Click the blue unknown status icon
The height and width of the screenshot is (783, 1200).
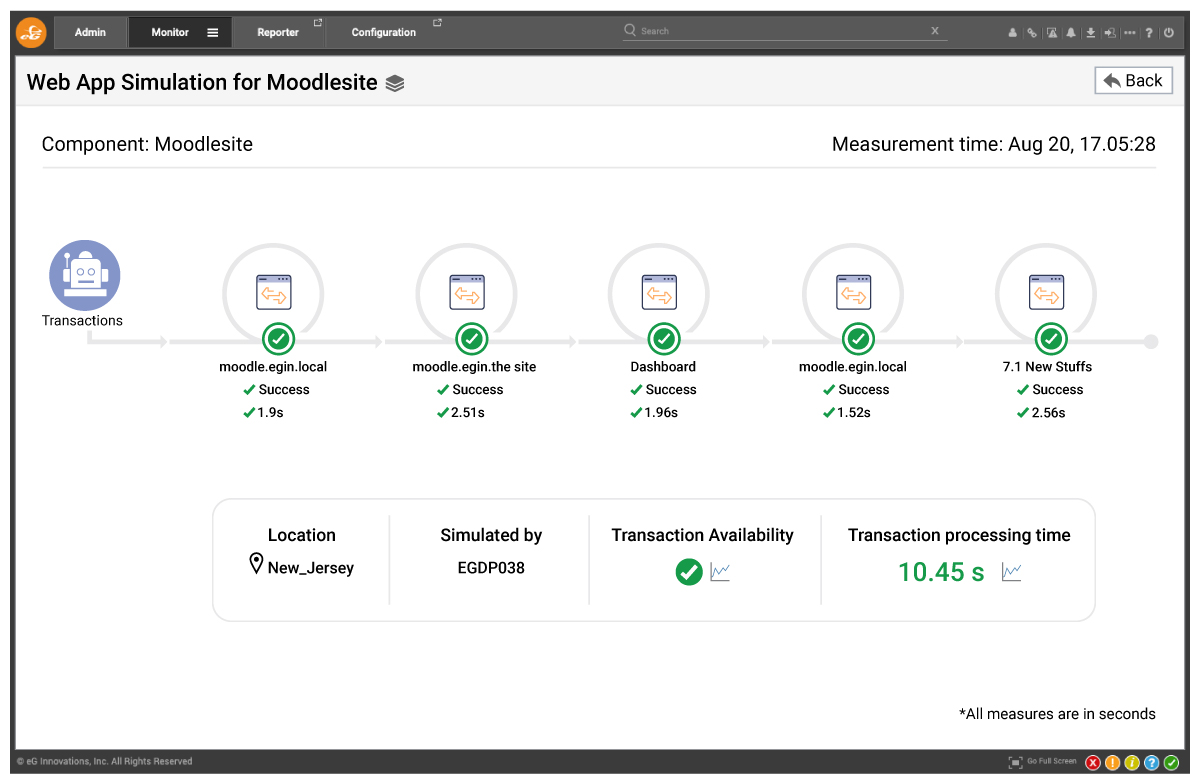coord(1152,763)
